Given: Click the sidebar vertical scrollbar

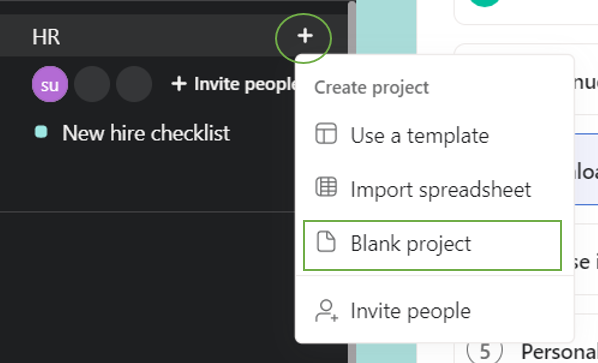Looking at the screenshot, I should tap(352, 182).
